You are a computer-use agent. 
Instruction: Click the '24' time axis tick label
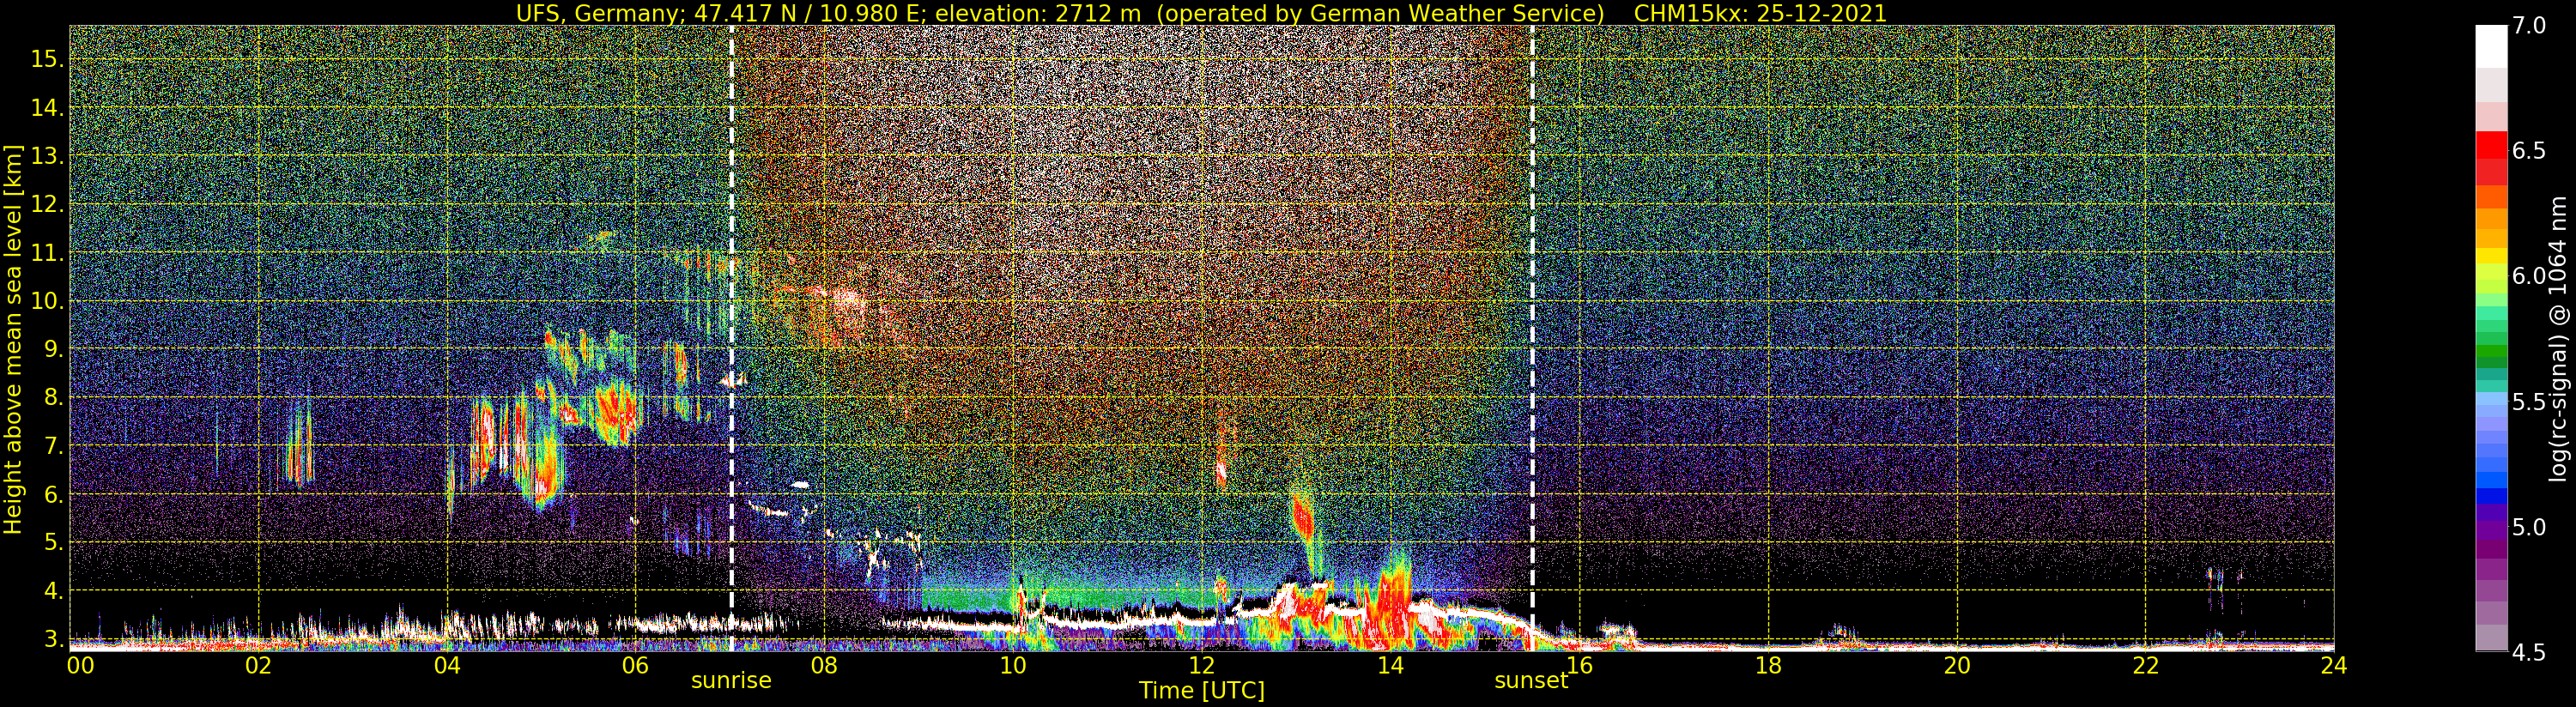2333,665
